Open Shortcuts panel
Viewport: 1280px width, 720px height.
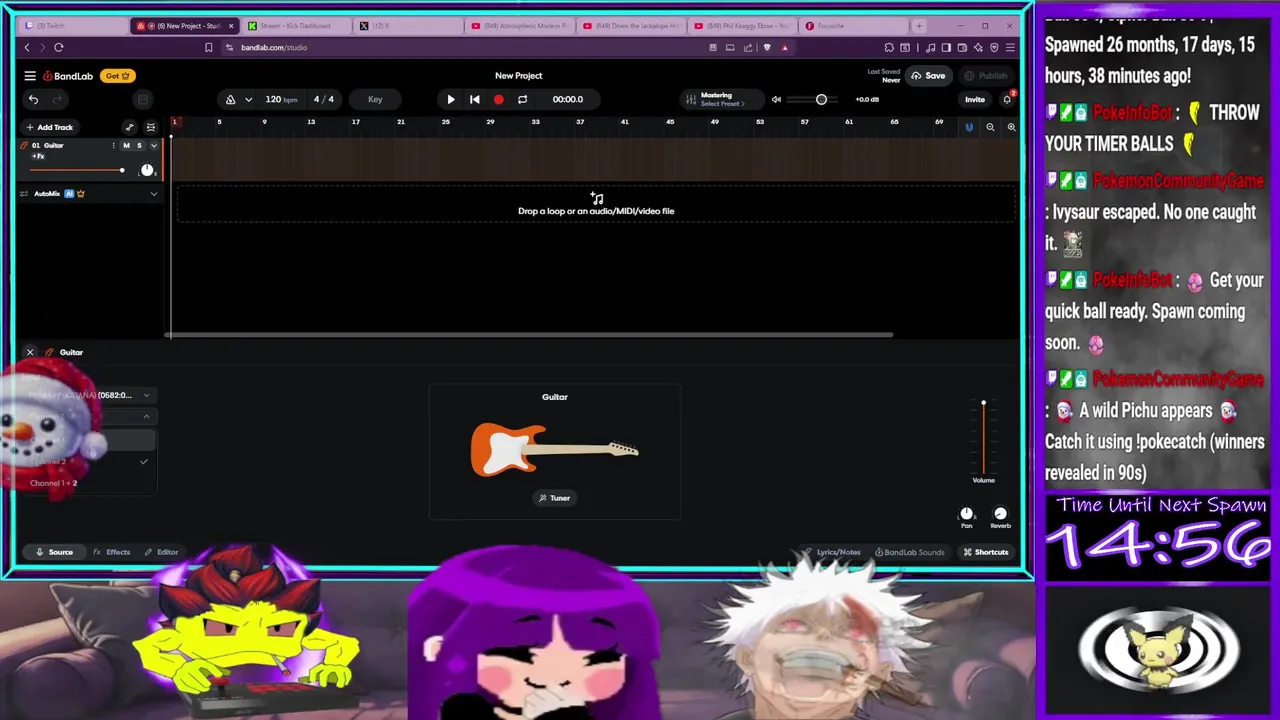click(986, 552)
